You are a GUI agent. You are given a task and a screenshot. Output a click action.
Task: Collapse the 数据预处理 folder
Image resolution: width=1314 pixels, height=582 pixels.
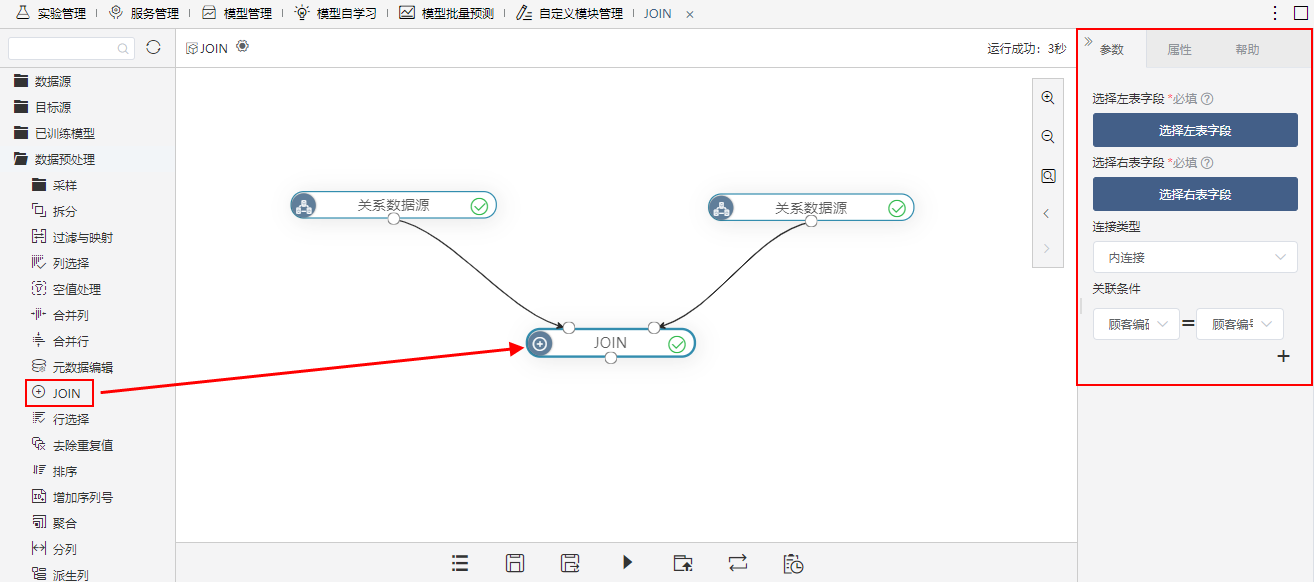(21, 159)
